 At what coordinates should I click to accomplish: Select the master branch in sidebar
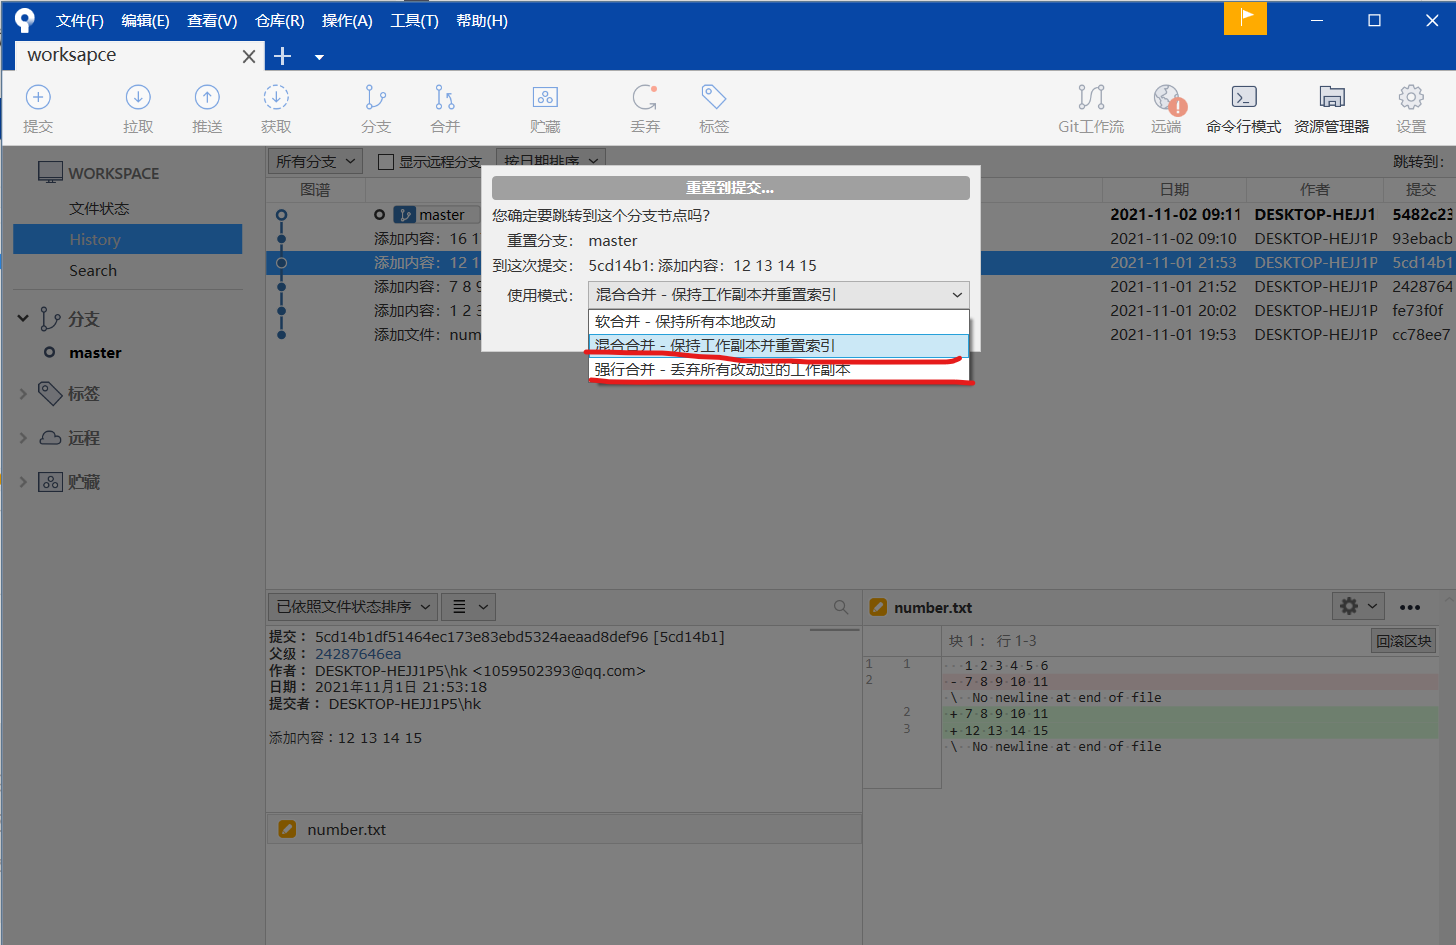pyautogui.click(x=95, y=353)
